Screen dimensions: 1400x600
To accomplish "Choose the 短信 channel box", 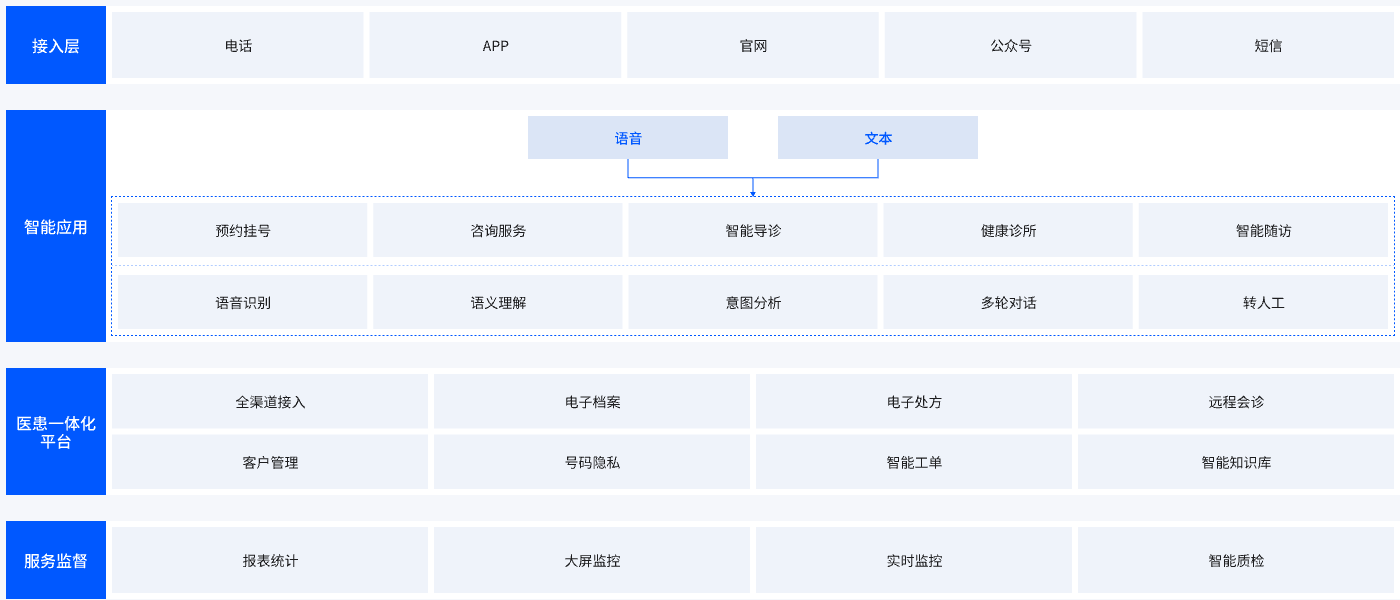I will (1268, 45).
